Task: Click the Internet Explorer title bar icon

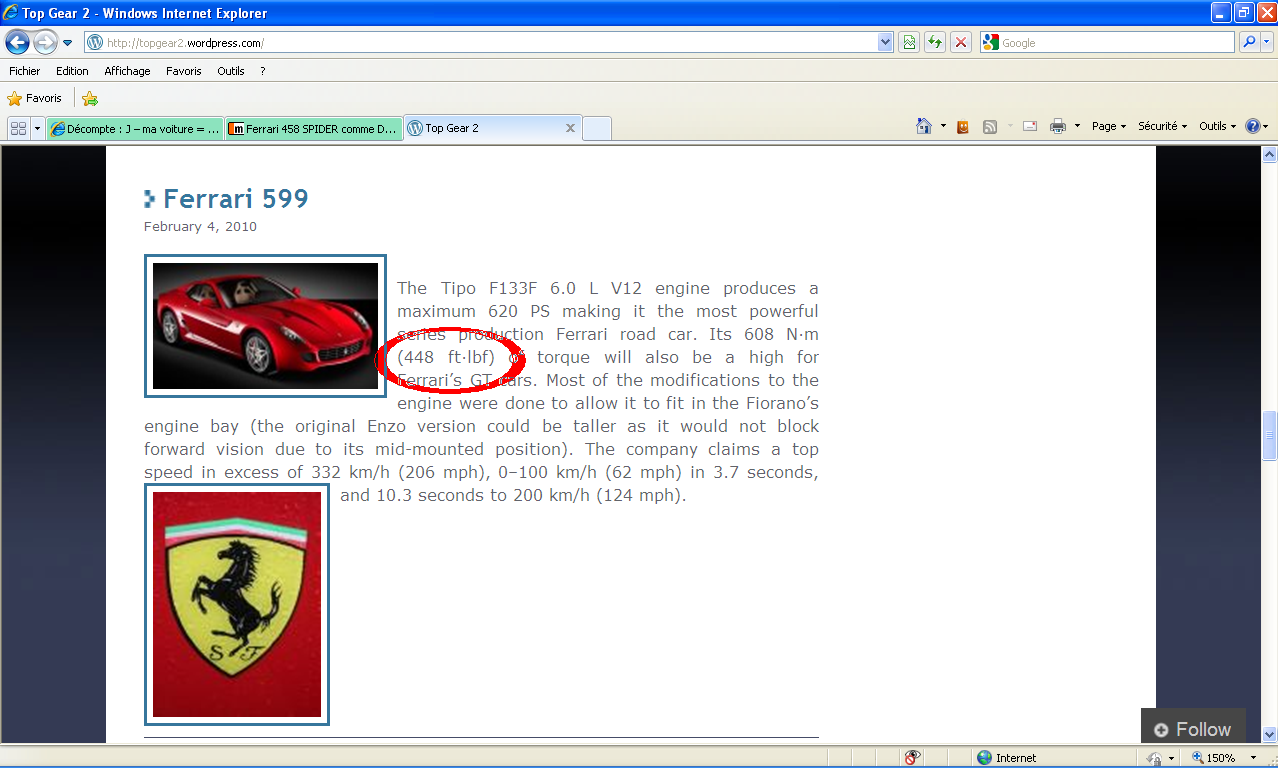Action: [x=11, y=14]
